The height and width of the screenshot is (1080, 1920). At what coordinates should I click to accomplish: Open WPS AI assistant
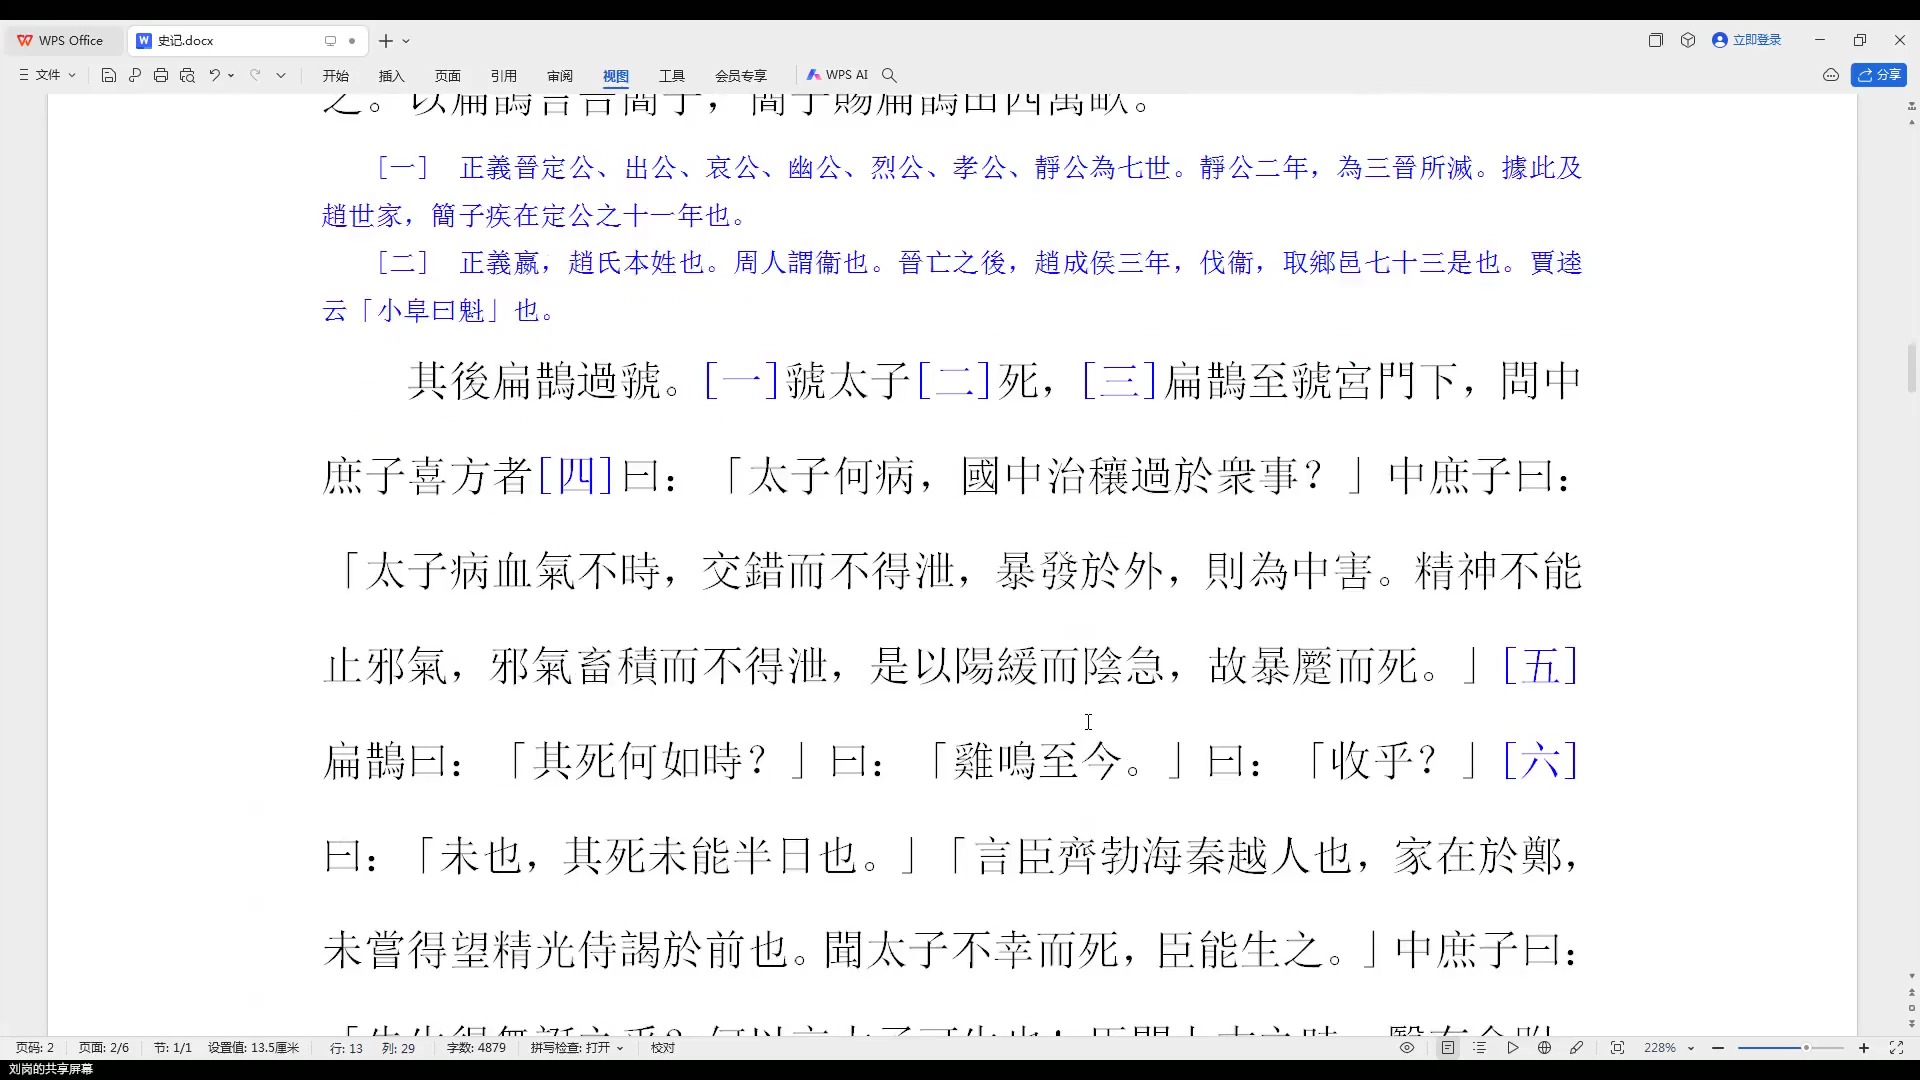coord(838,75)
